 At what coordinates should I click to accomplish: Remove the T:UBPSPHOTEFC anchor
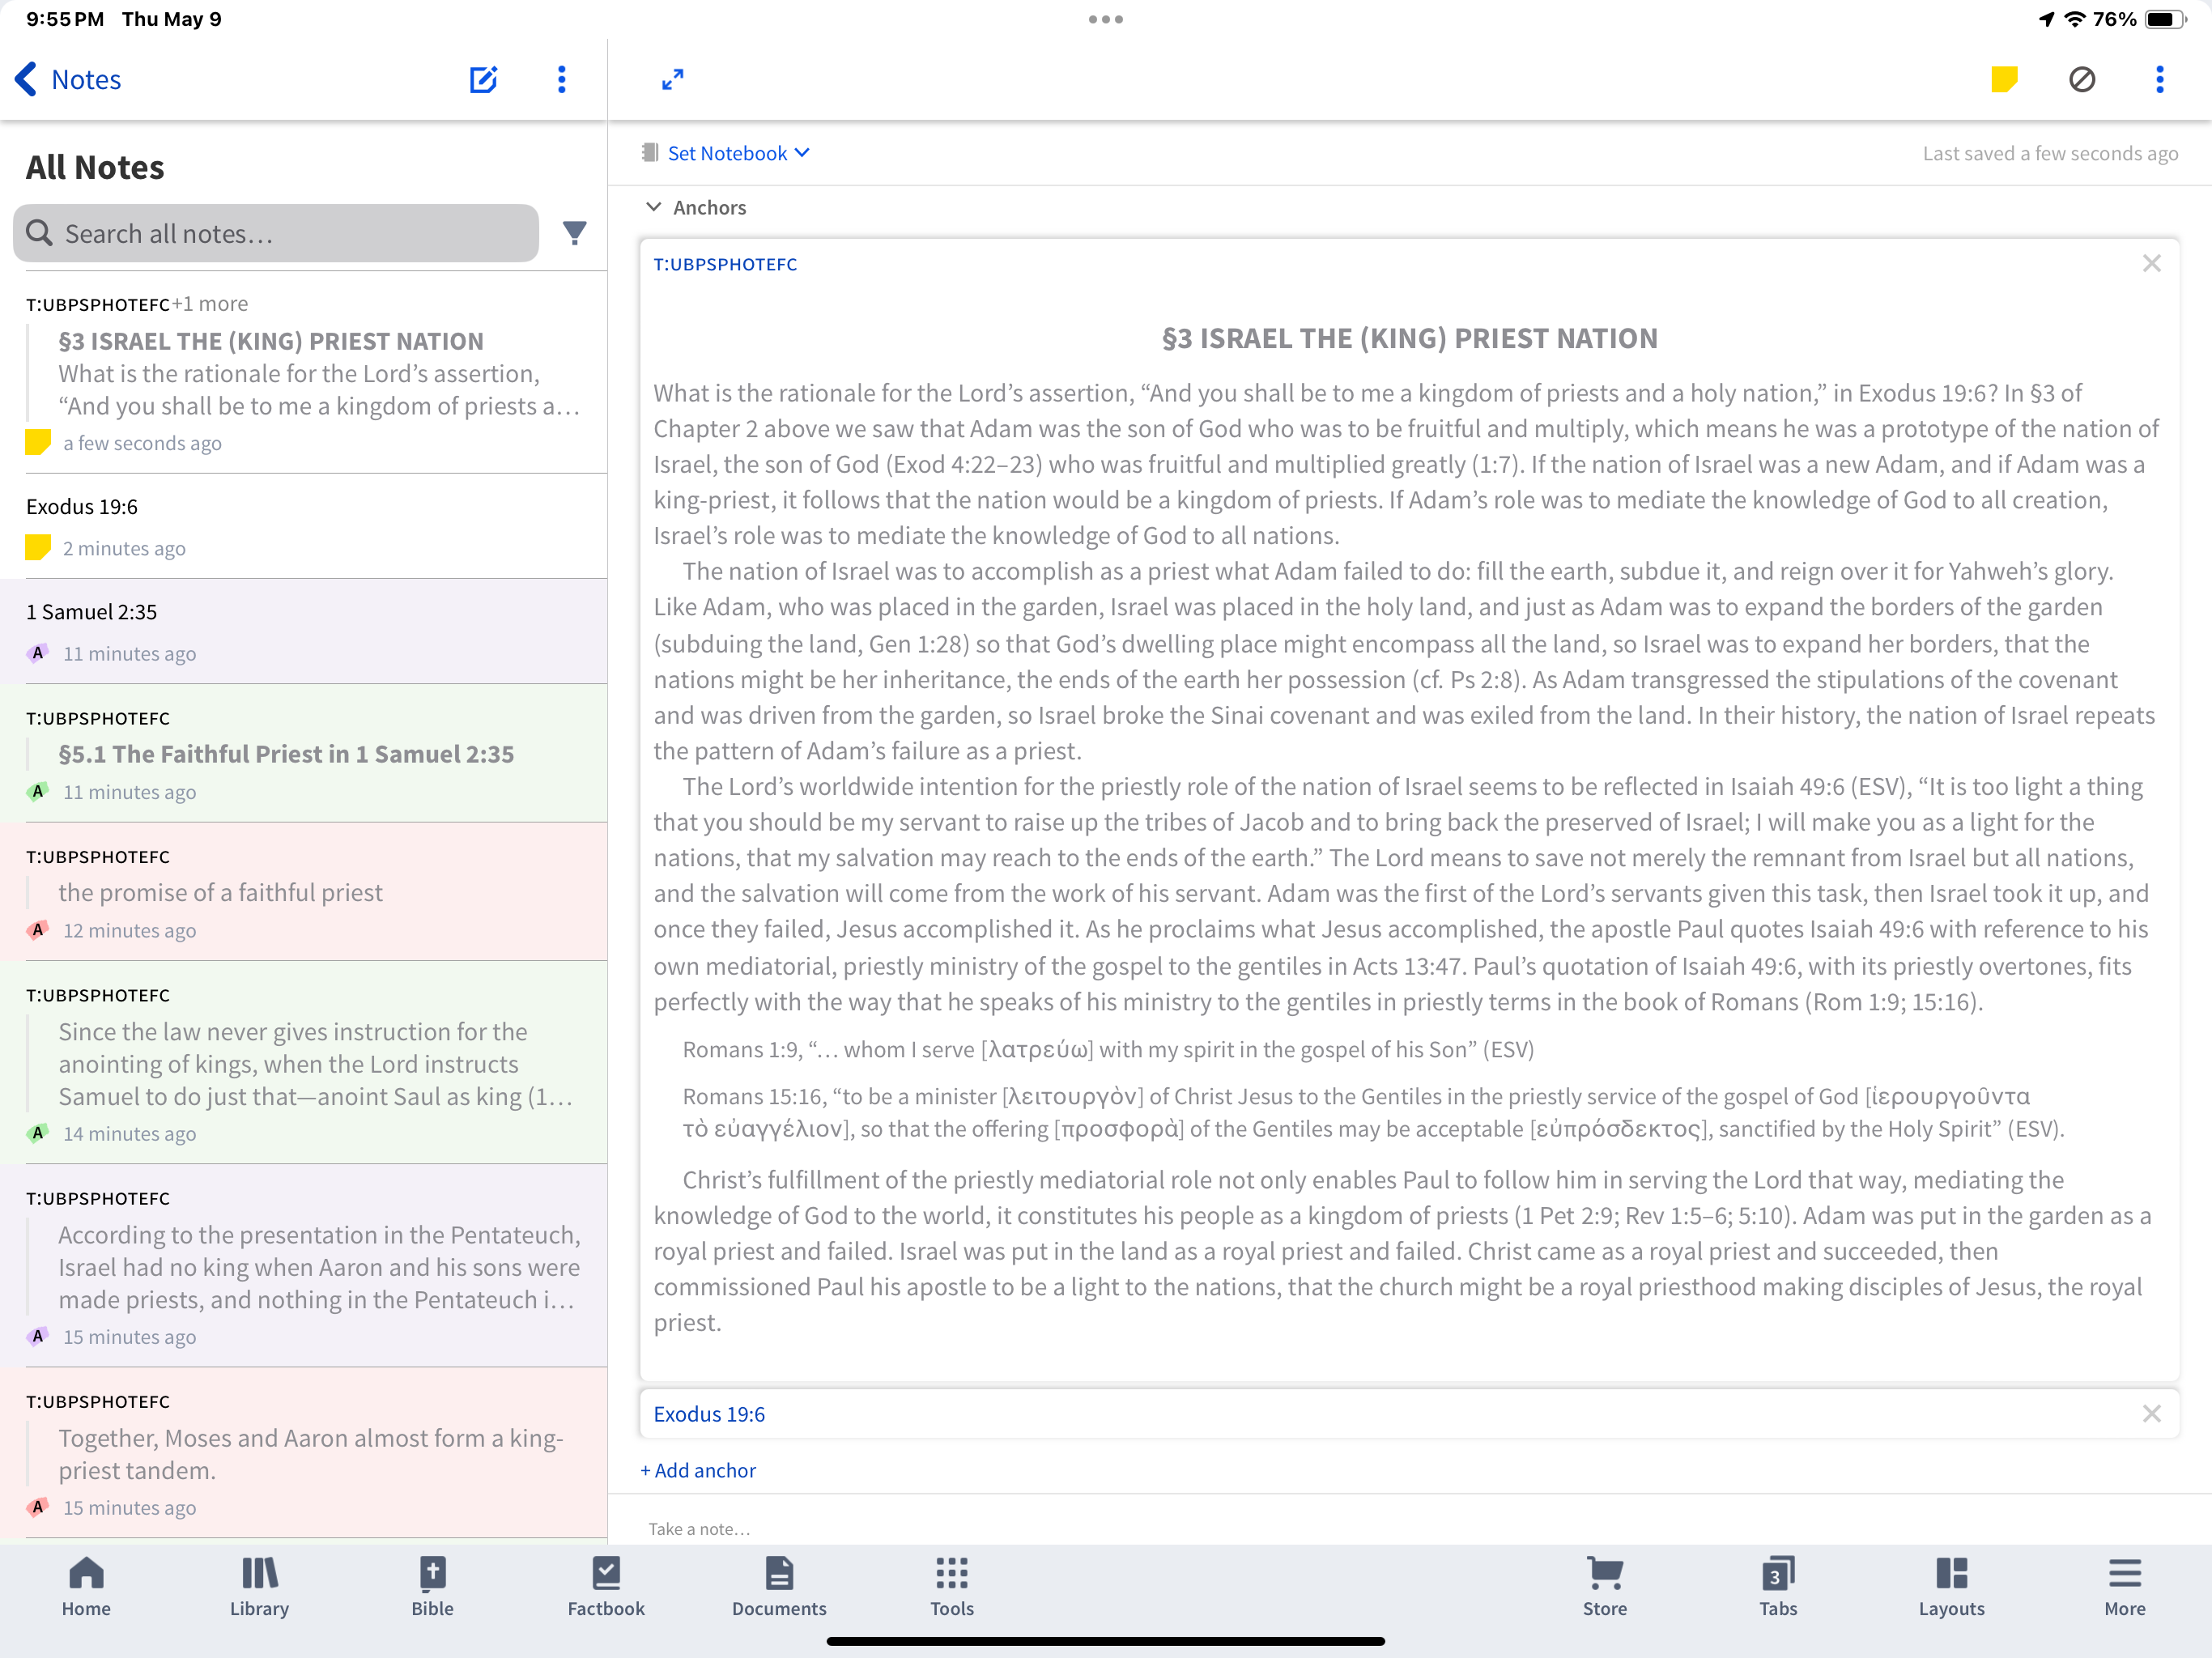(2152, 263)
